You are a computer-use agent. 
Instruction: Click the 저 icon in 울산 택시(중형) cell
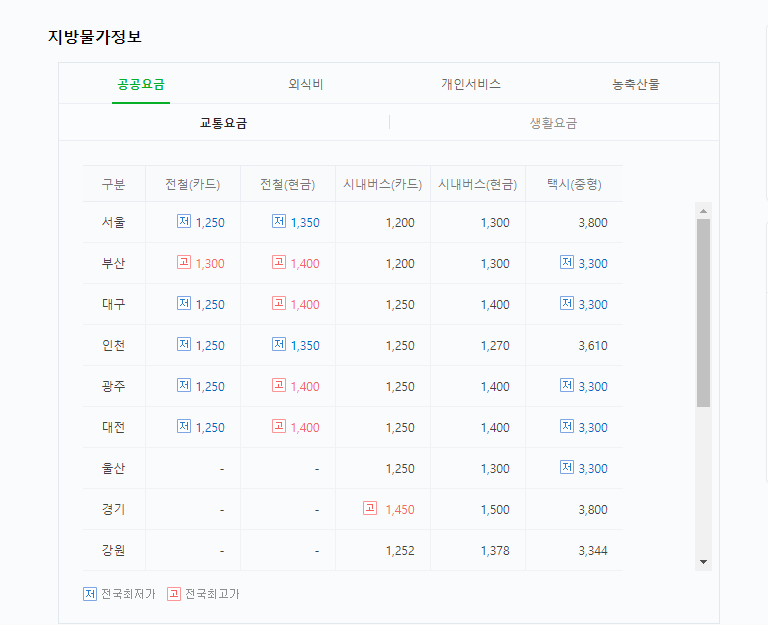pyautogui.click(x=567, y=467)
